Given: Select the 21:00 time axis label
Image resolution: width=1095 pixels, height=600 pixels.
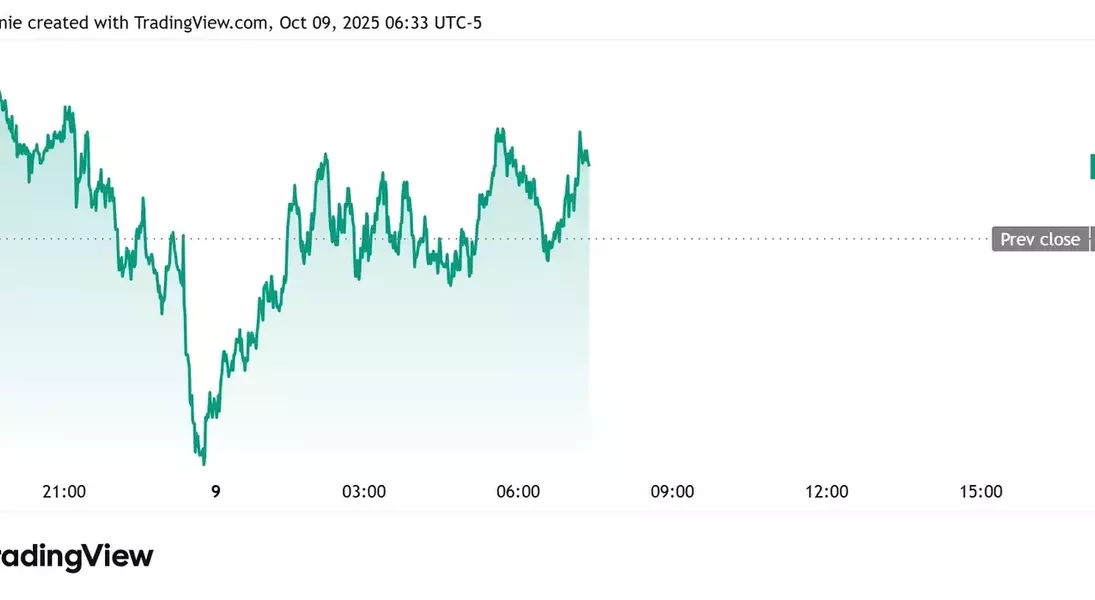Looking at the screenshot, I should coord(64,492).
